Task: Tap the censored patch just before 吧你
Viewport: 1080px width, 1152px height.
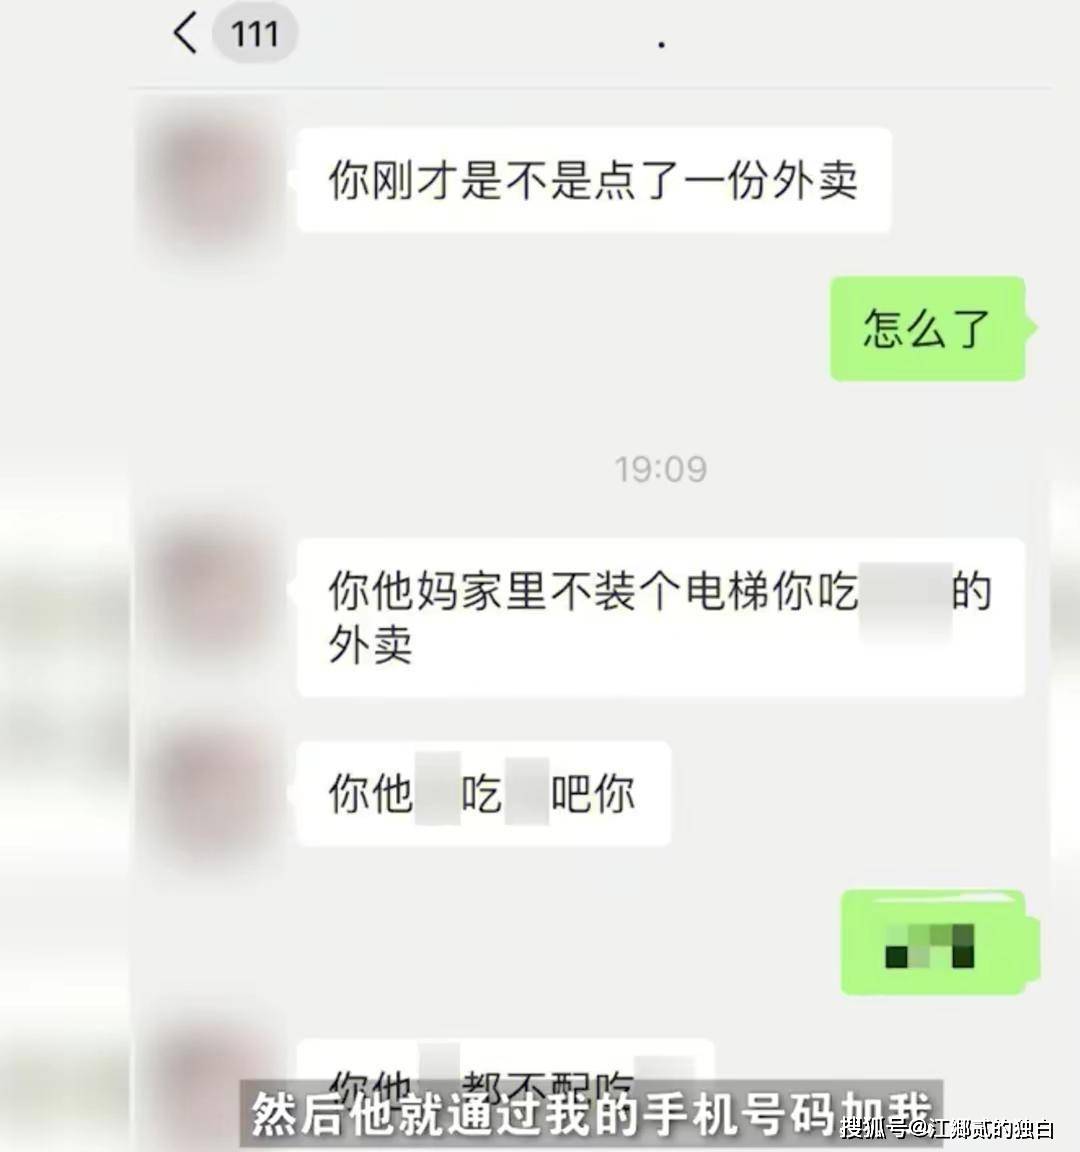Action: point(527,791)
